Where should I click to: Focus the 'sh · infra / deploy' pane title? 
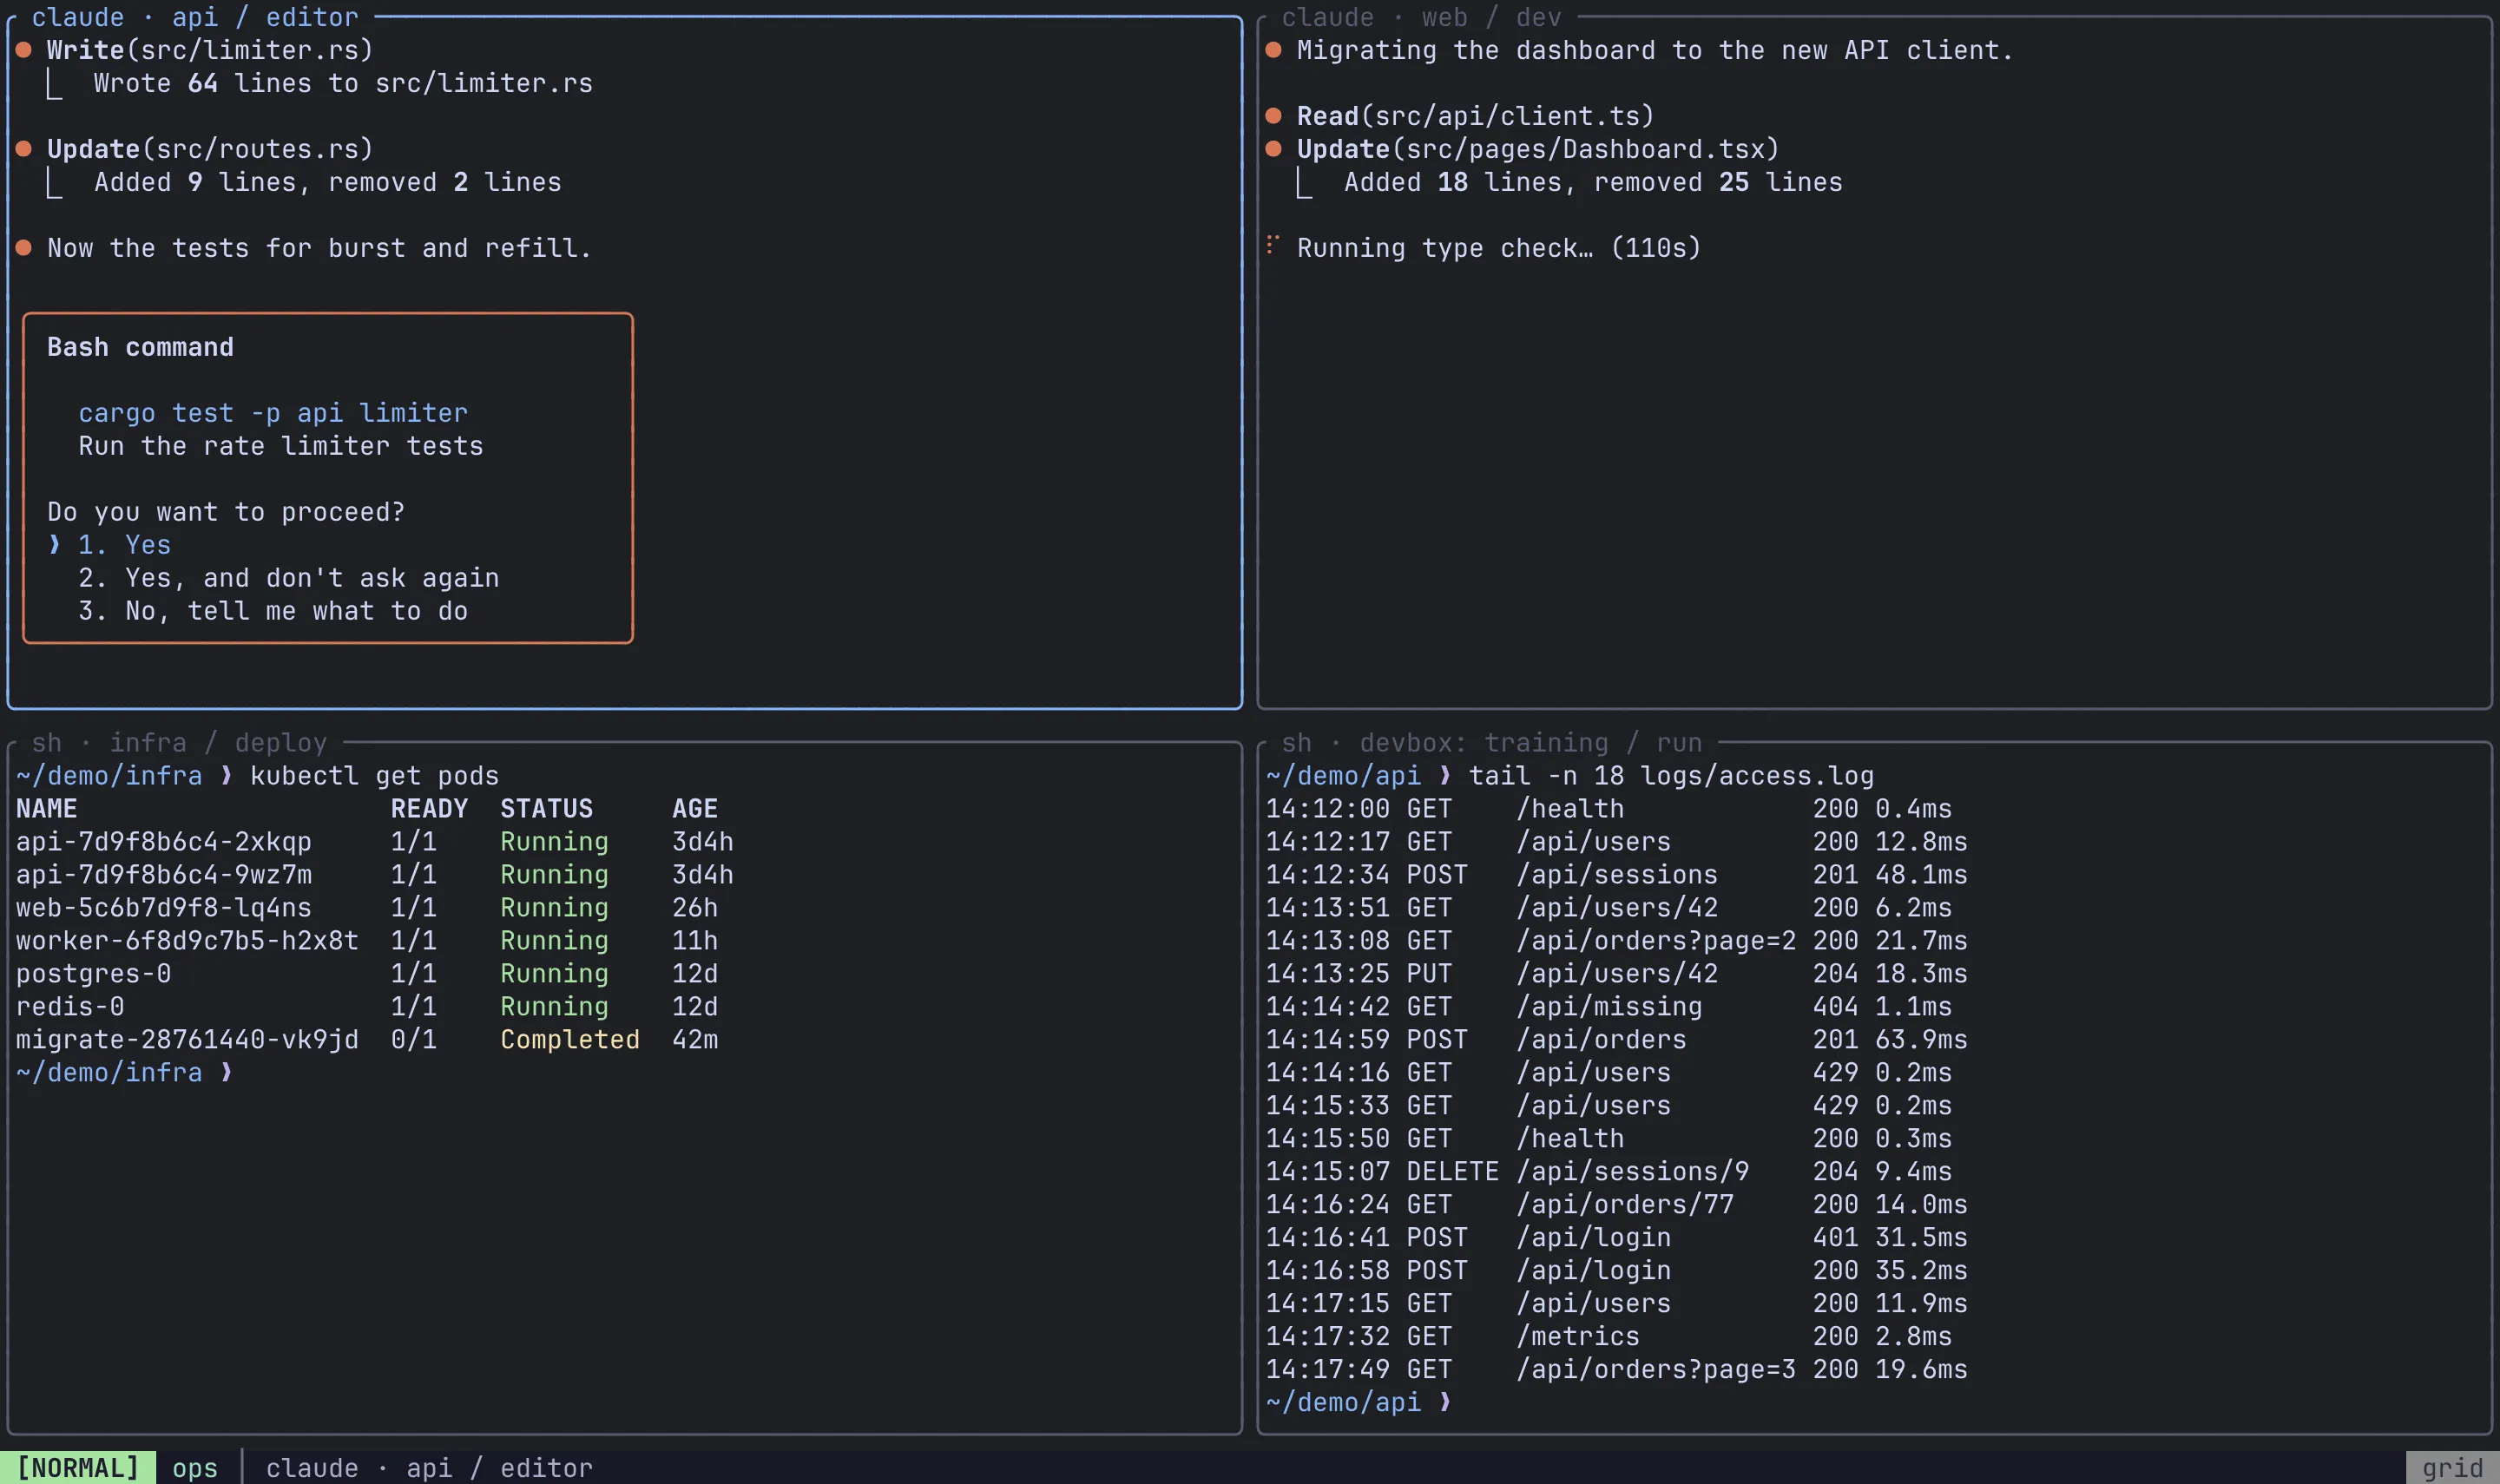[x=179, y=743]
